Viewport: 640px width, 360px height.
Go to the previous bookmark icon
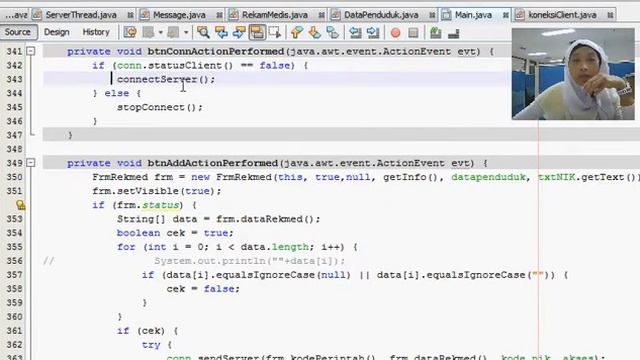(297, 32)
